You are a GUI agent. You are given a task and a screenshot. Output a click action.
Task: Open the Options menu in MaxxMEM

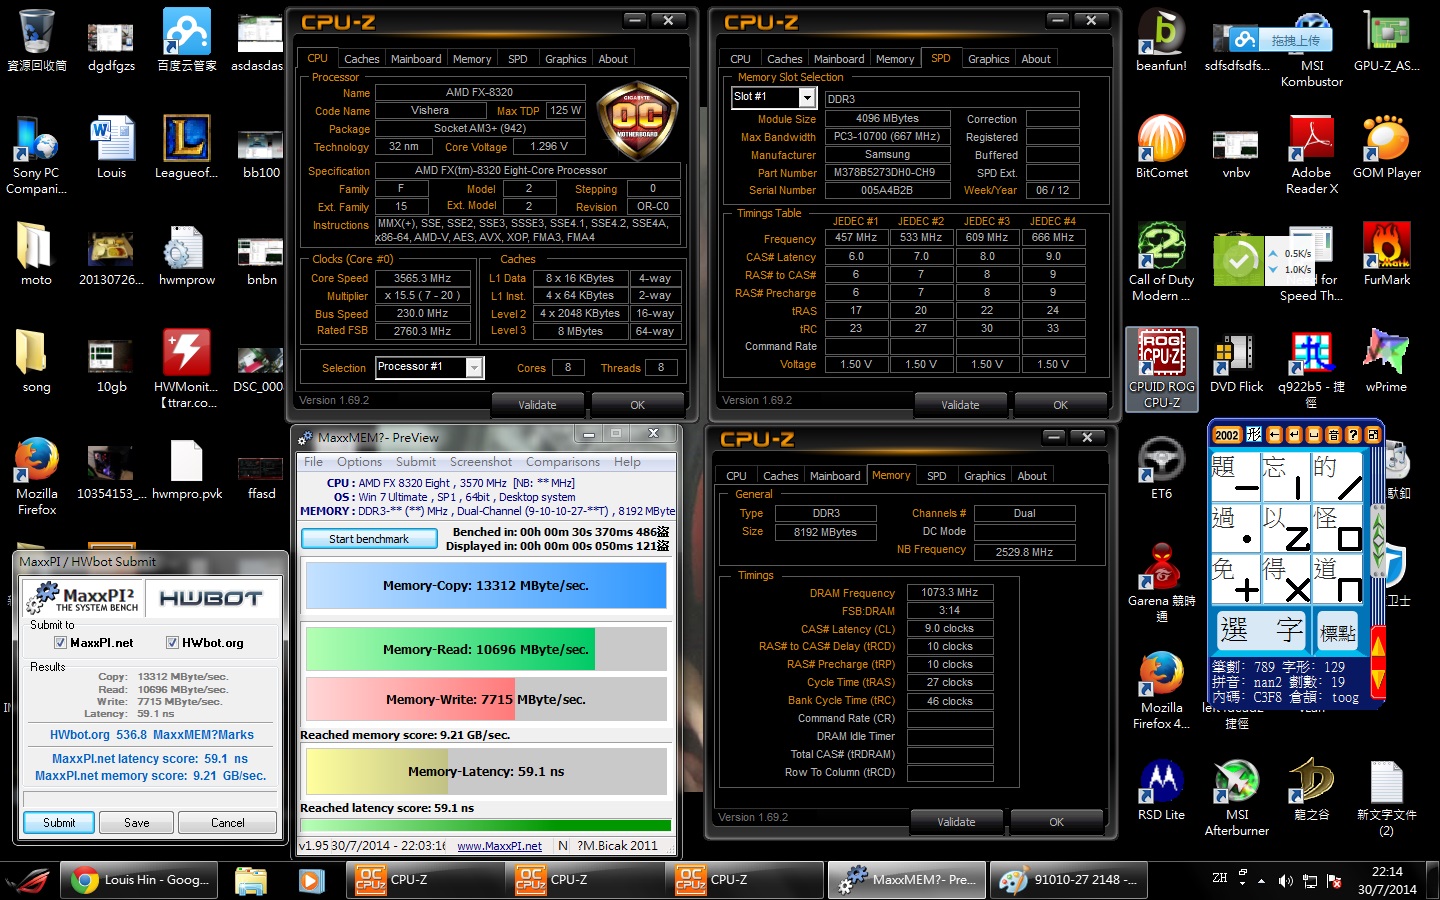359,462
